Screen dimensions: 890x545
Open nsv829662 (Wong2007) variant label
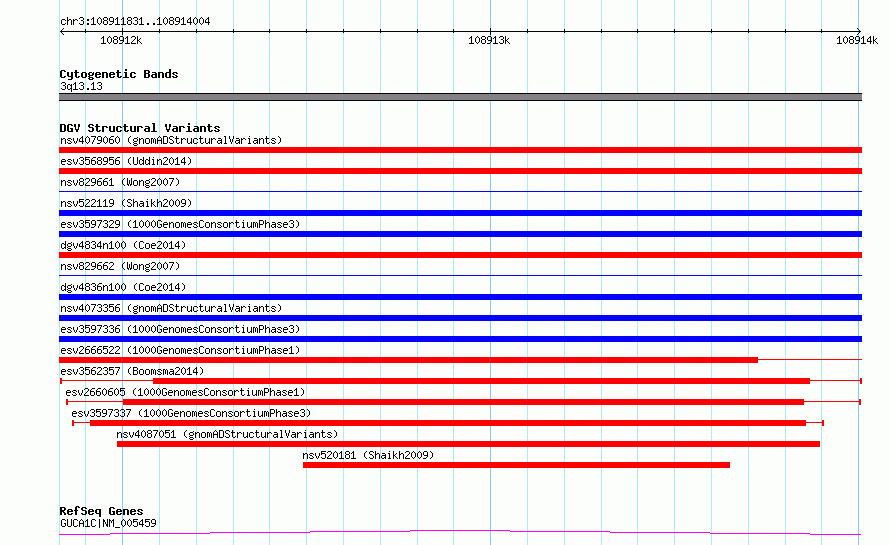[x=120, y=266]
